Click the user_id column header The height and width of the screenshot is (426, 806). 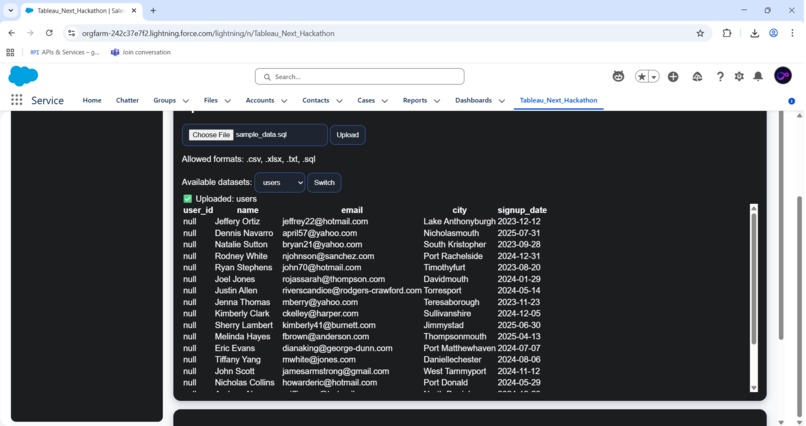(x=198, y=210)
